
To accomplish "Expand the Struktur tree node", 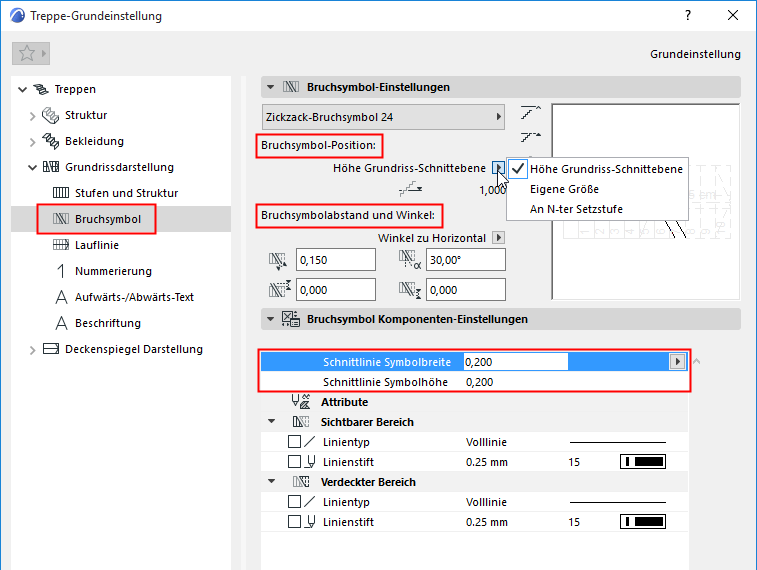I will [x=32, y=116].
